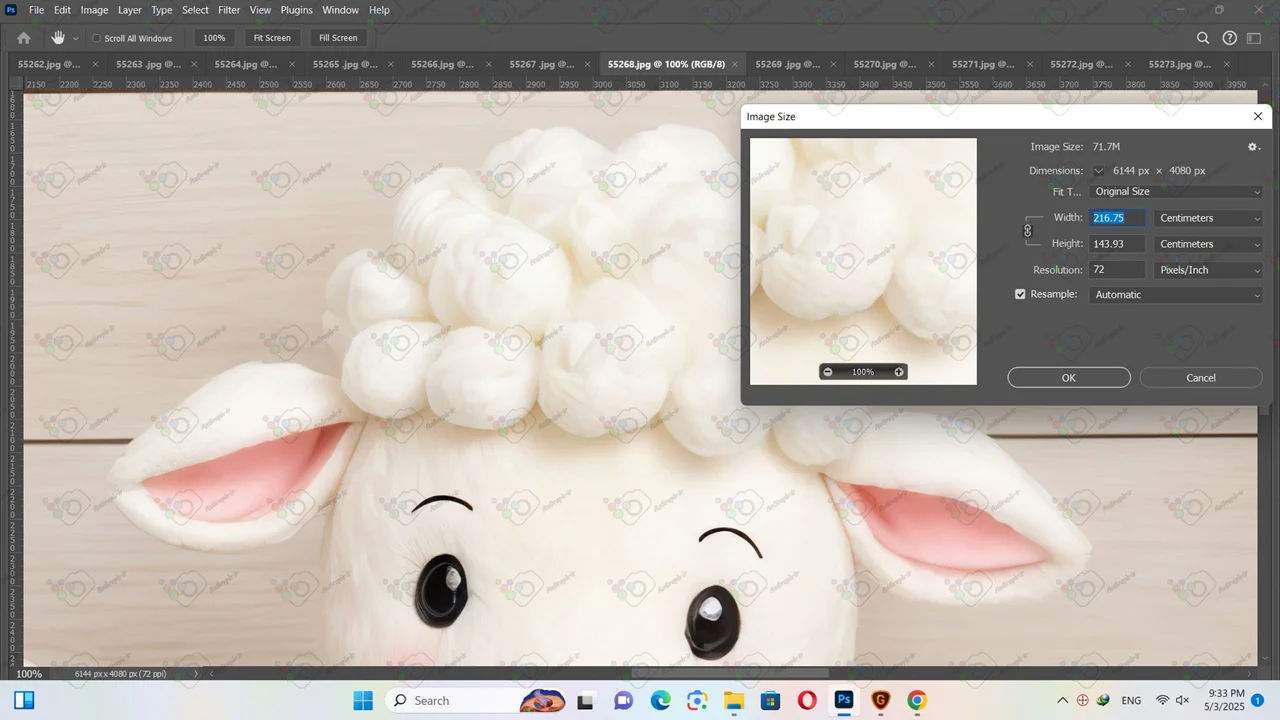
Task: Switch to the 55266.jpg document tab
Action: [440, 64]
